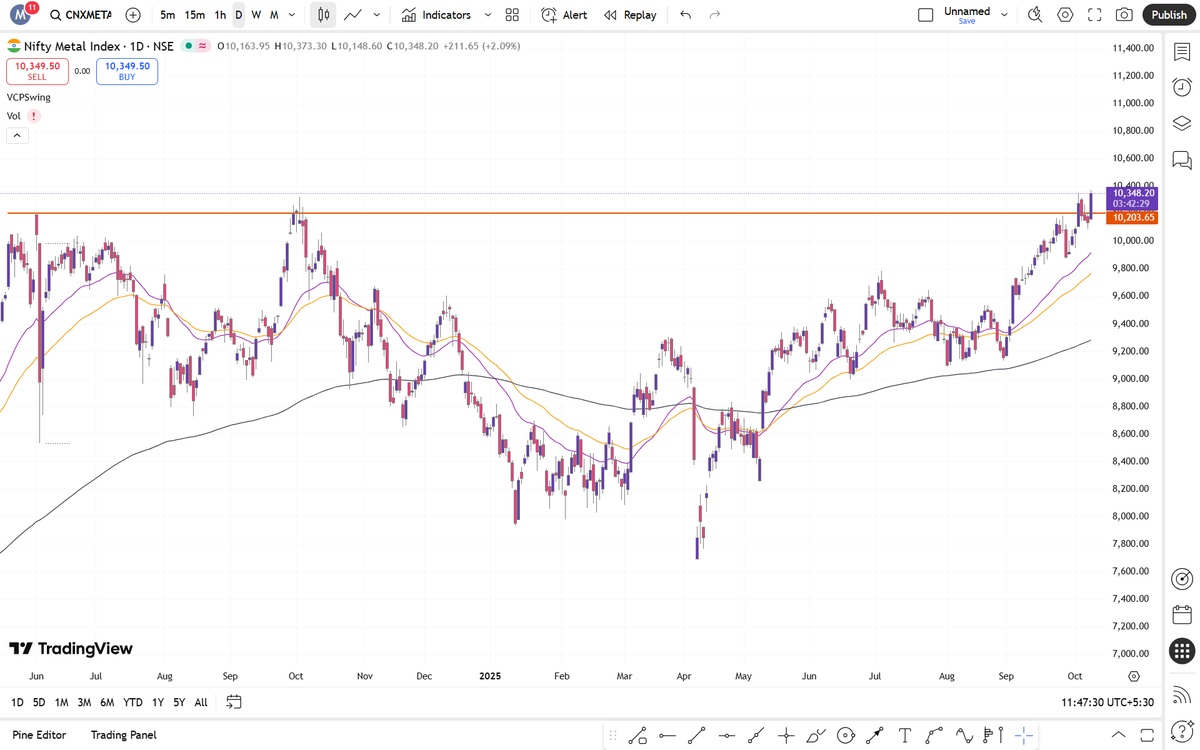
Task: Undo the last chart action
Action: (685, 15)
